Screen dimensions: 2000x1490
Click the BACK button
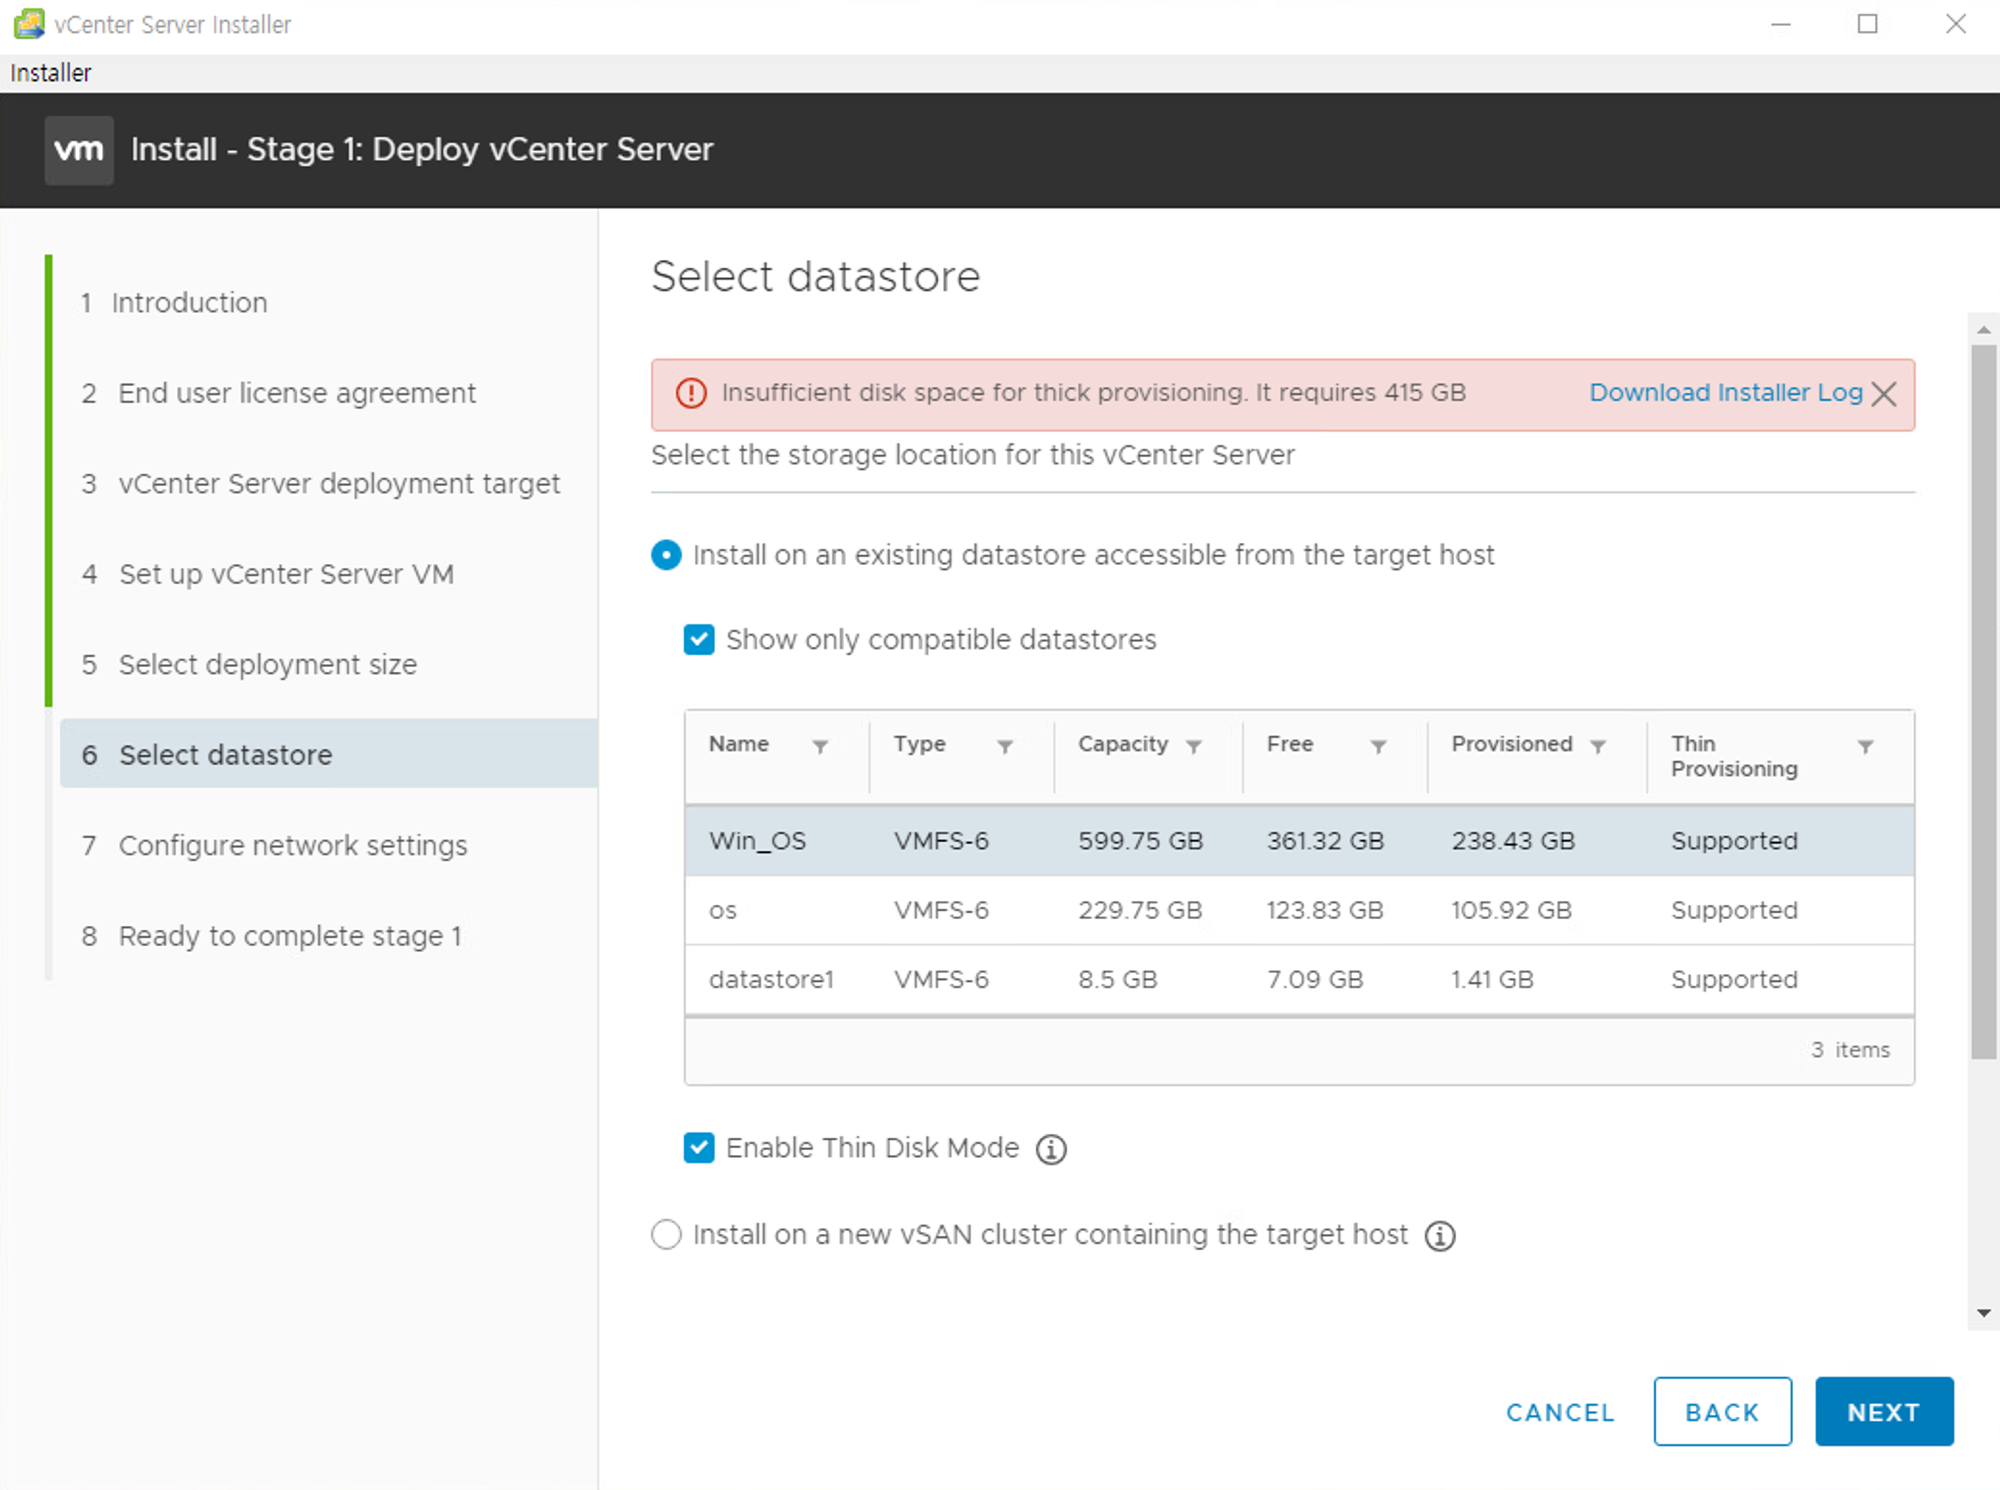click(x=1721, y=1412)
